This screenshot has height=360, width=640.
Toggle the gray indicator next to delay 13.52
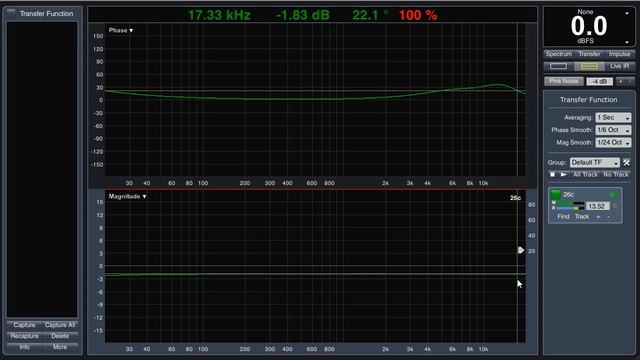[615, 206]
